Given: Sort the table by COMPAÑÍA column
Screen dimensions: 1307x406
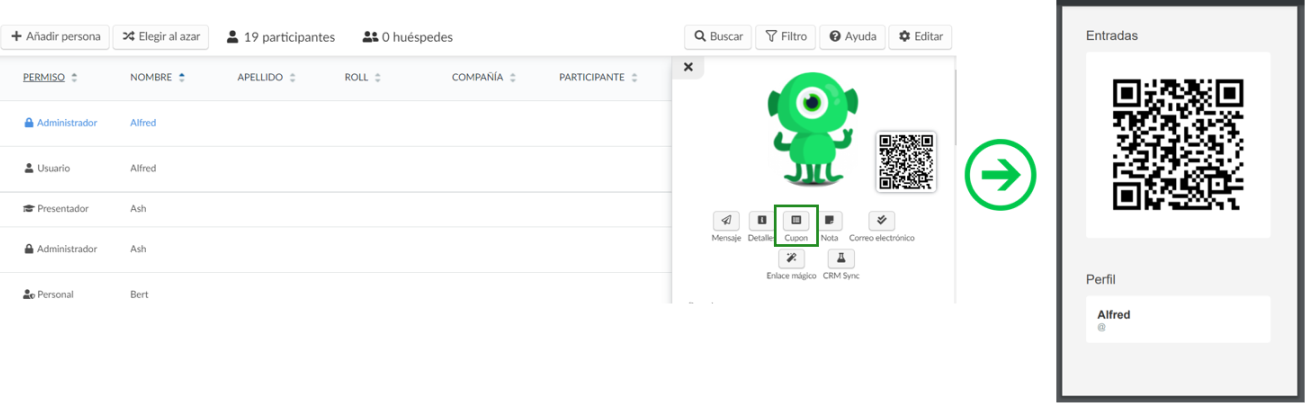Looking at the screenshot, I should [x=484, y=77].
